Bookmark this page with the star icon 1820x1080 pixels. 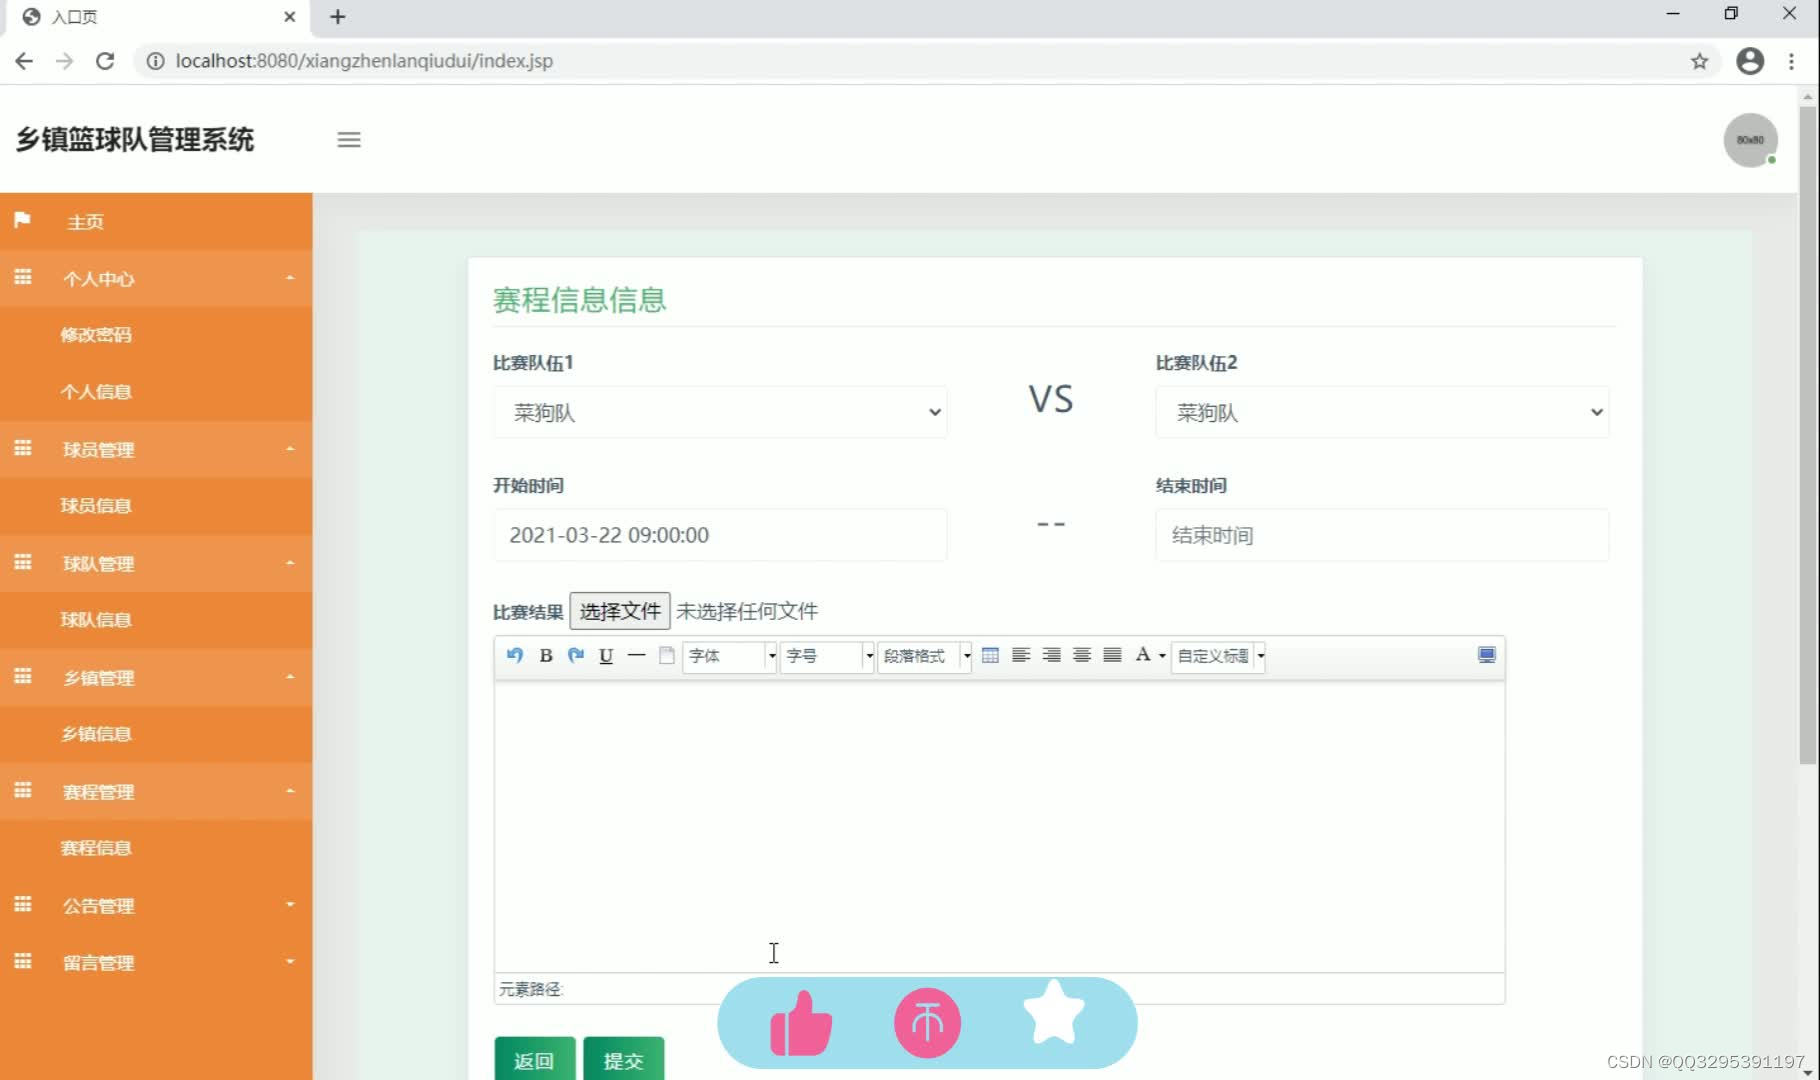(1700, 61)
